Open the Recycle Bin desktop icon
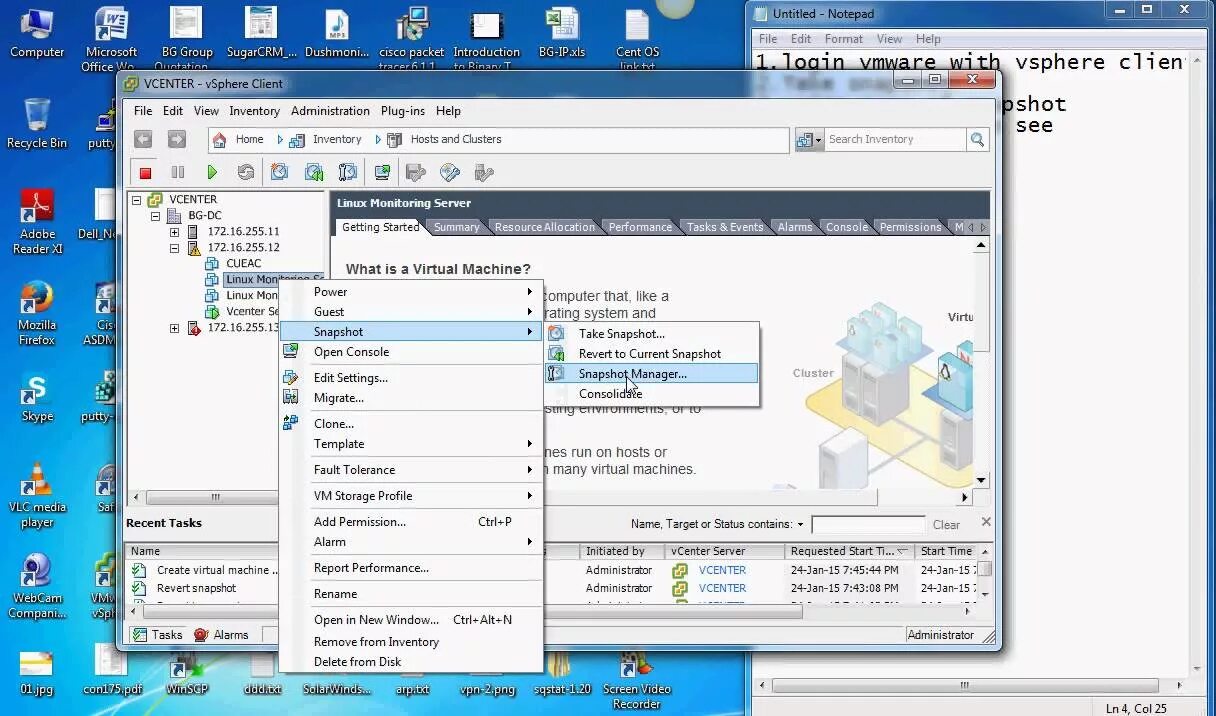The height and width of the screenshot is (716, 1216). click(x=37, y=123)
